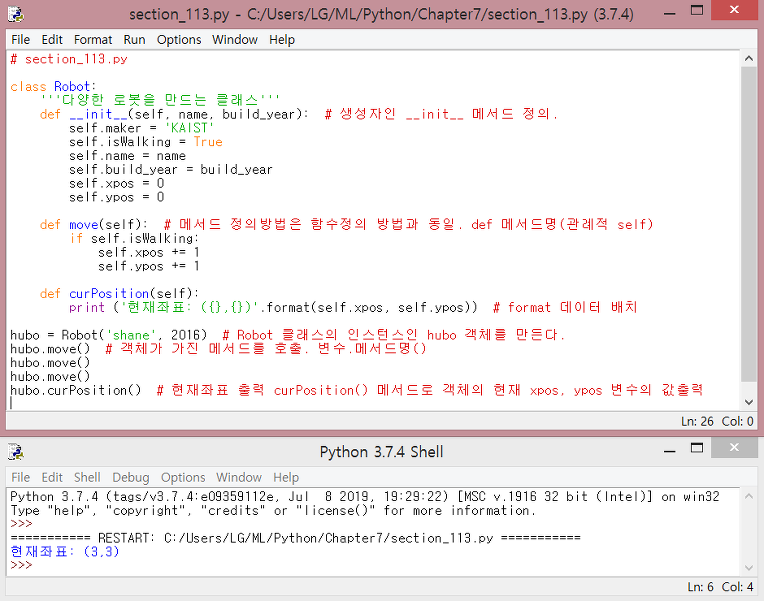Image resolution: width=764 pixels, height=601 pixels.
Task: Open the Format menu in the editor
Action: [x=93, y=39]
